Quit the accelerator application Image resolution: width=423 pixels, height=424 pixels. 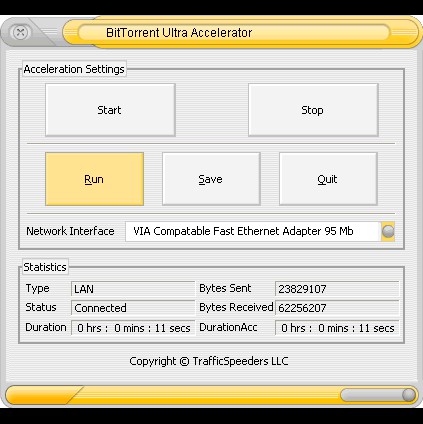[328, 179]
